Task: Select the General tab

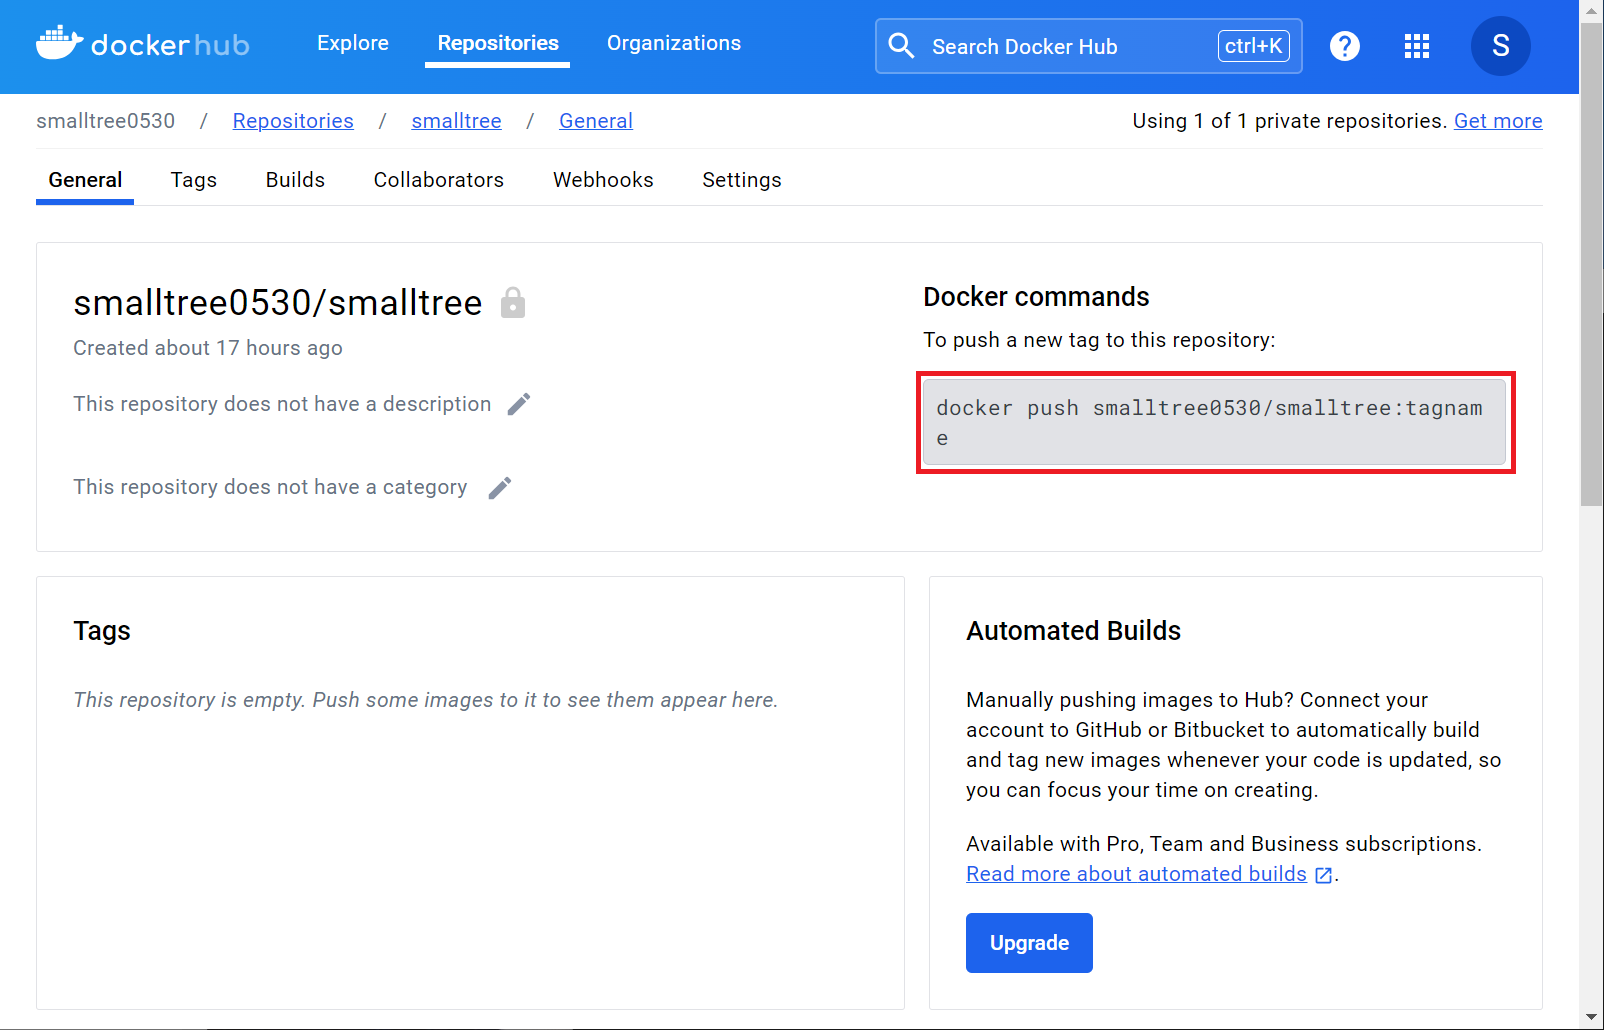Action: coord(85,180)
